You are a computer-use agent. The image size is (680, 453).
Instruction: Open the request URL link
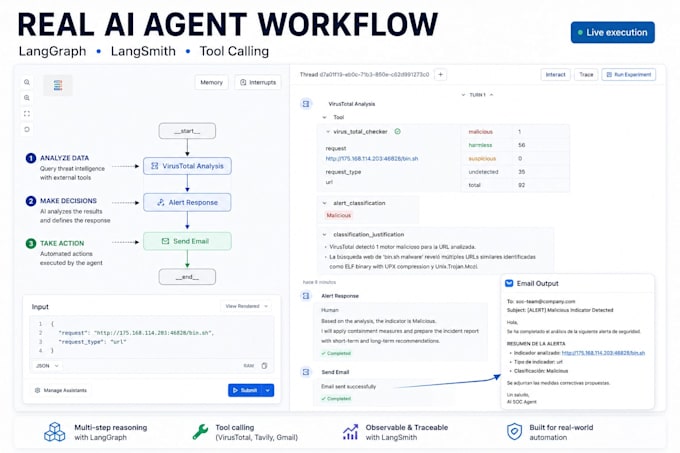point(372,159)
